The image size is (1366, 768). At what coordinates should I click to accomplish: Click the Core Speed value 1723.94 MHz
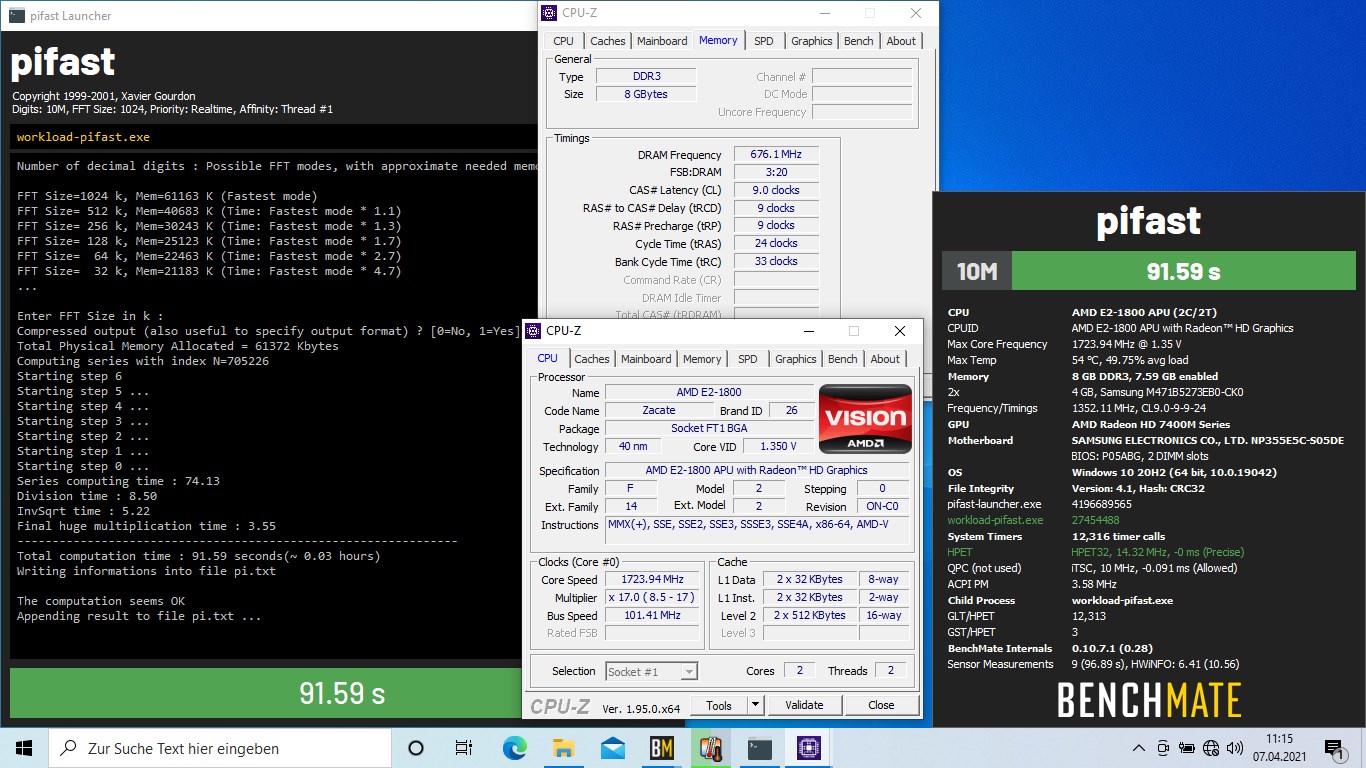click(x=653, y=579)
